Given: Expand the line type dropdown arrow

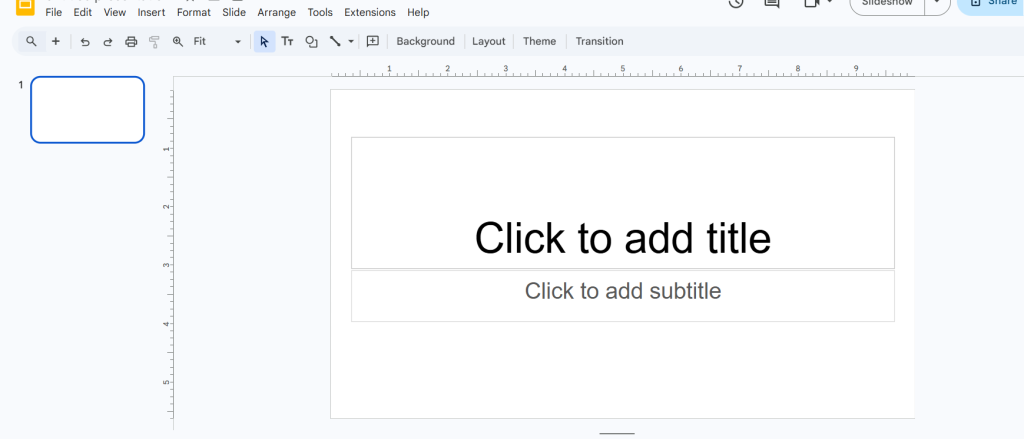Looking at the screenshot, I should point(351,41).
